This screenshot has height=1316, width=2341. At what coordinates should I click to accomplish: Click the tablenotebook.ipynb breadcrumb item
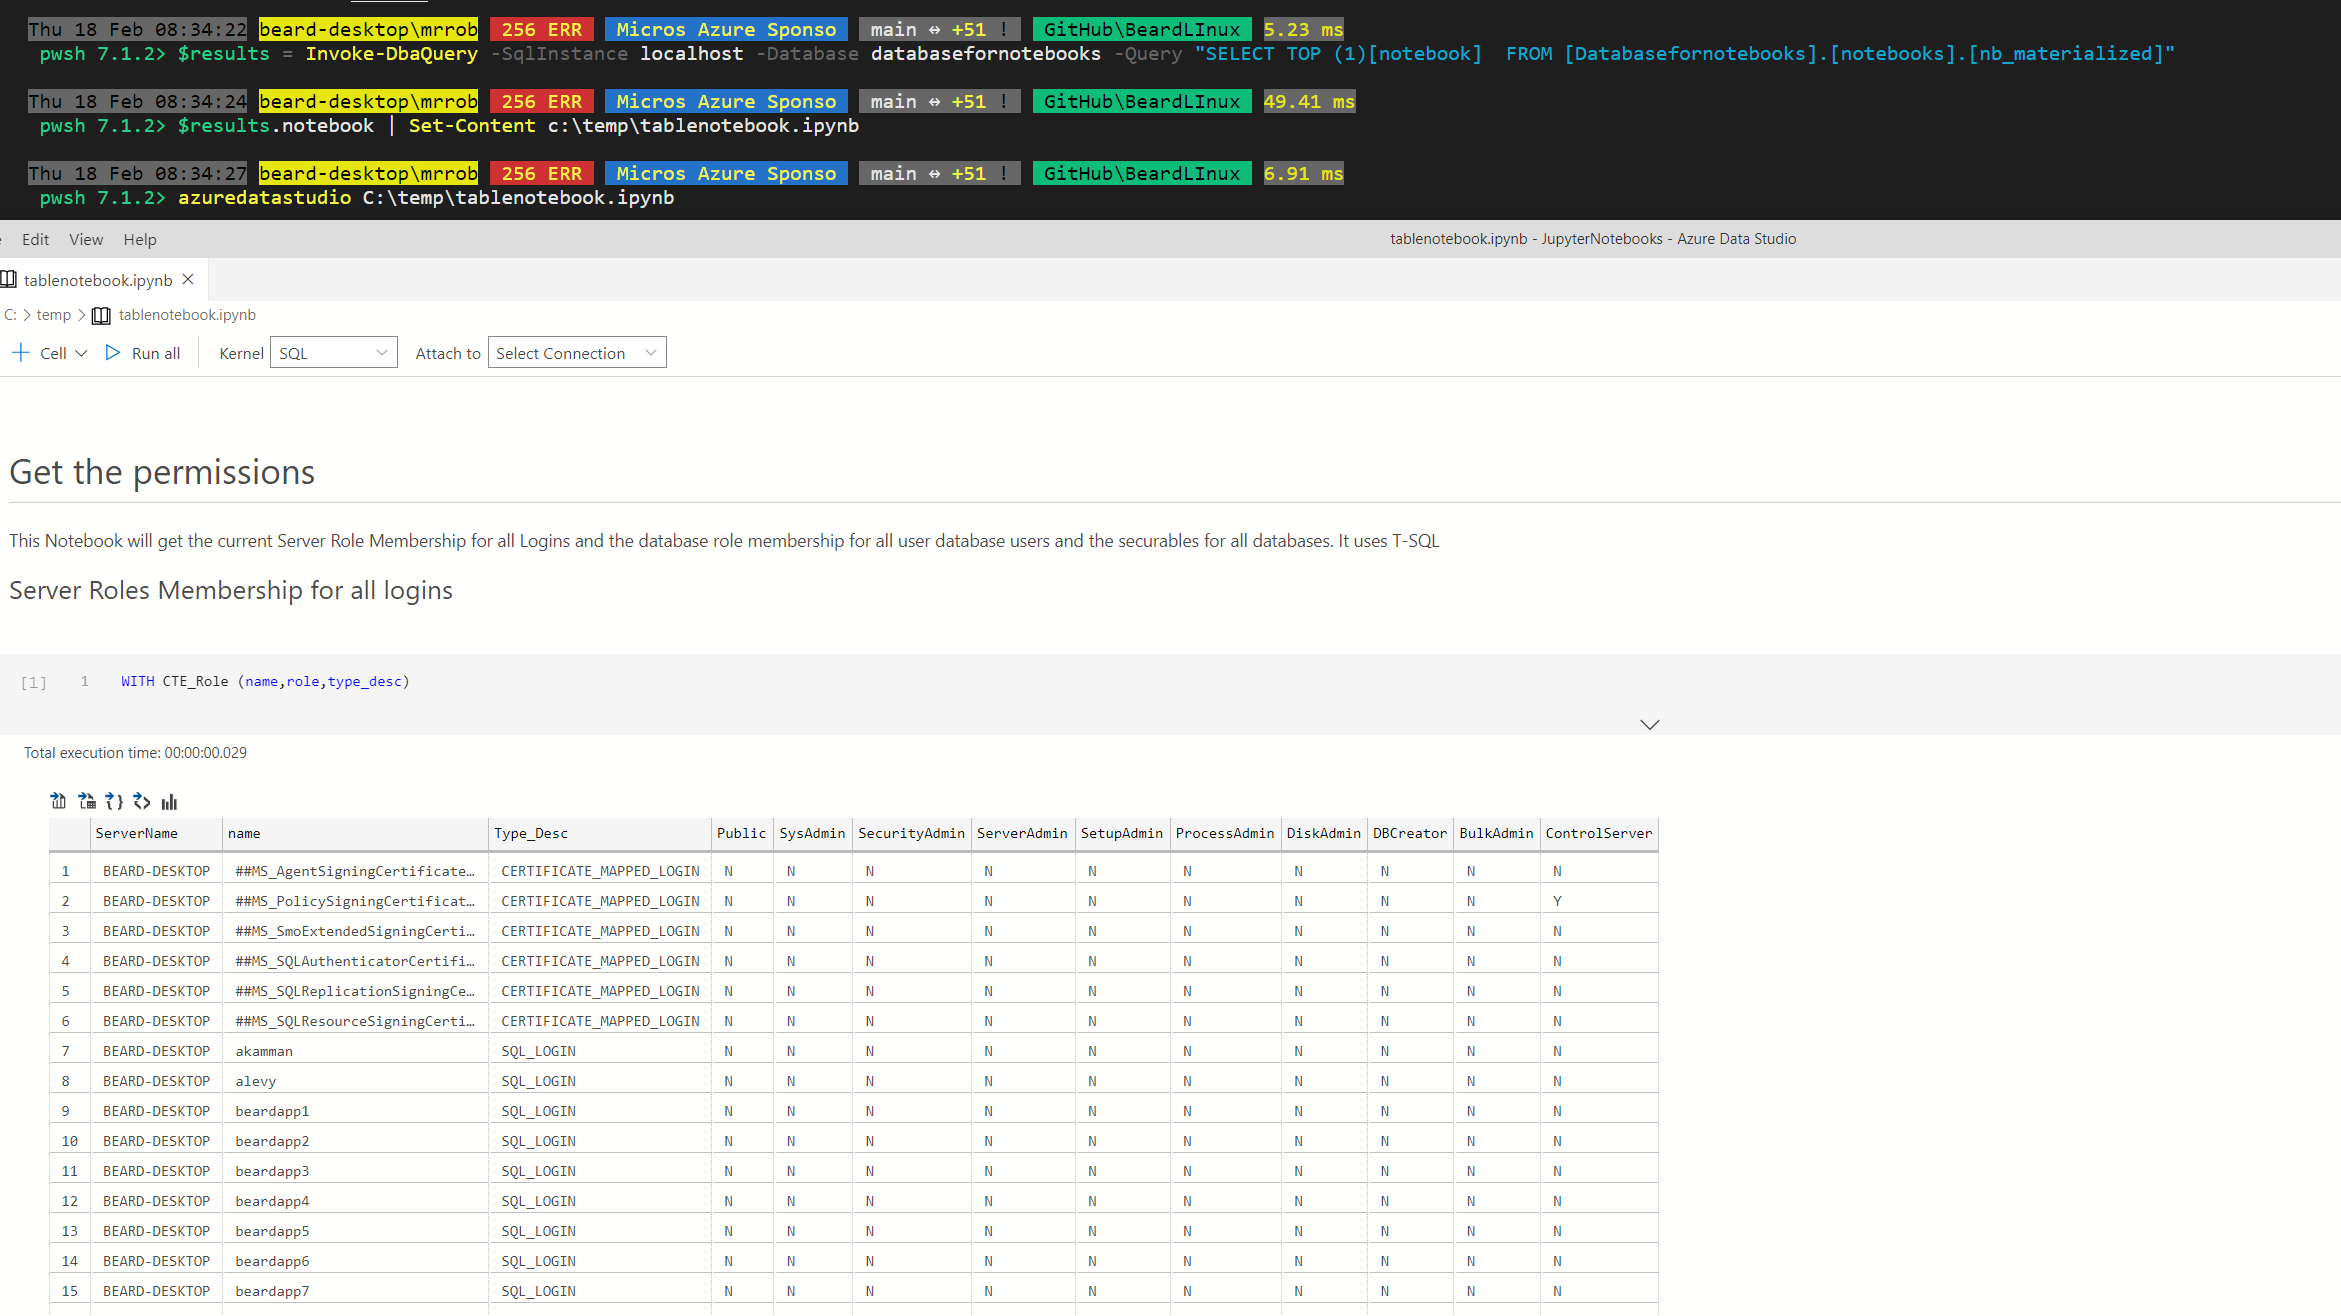click(187, 315)
